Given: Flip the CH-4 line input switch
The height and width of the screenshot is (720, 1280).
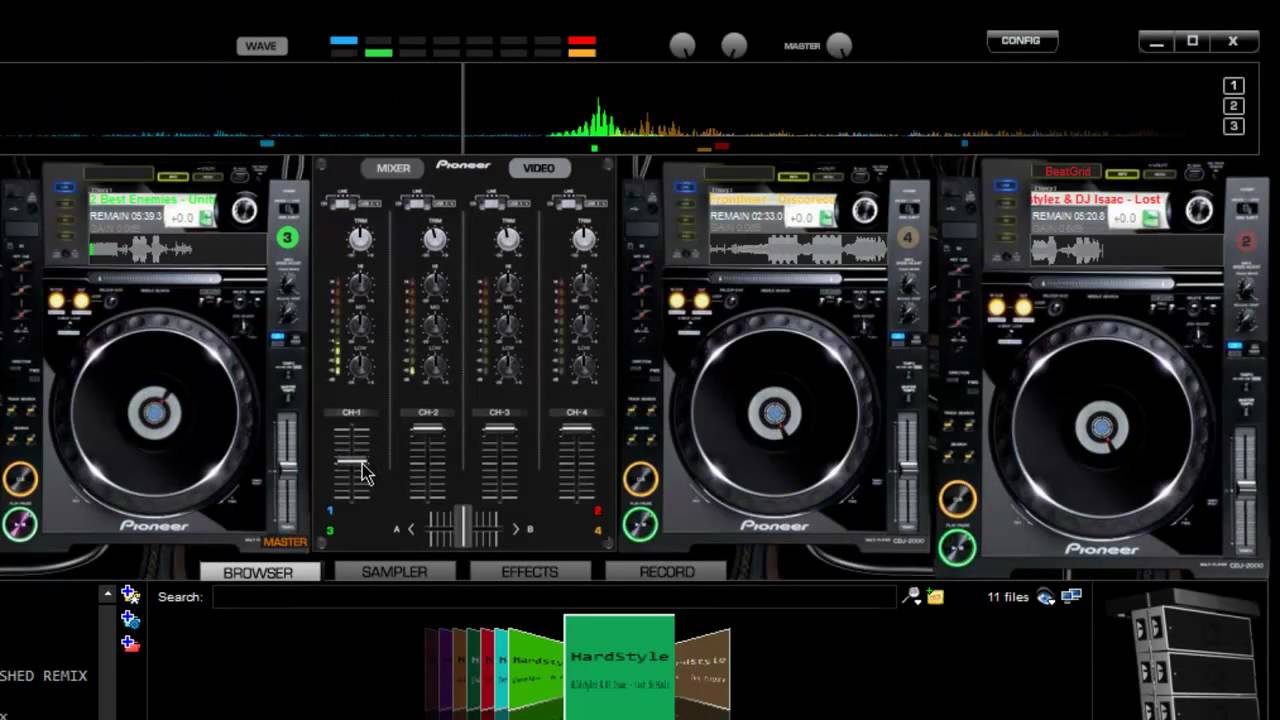Looking at the screenshot, I should coord(567,203).
